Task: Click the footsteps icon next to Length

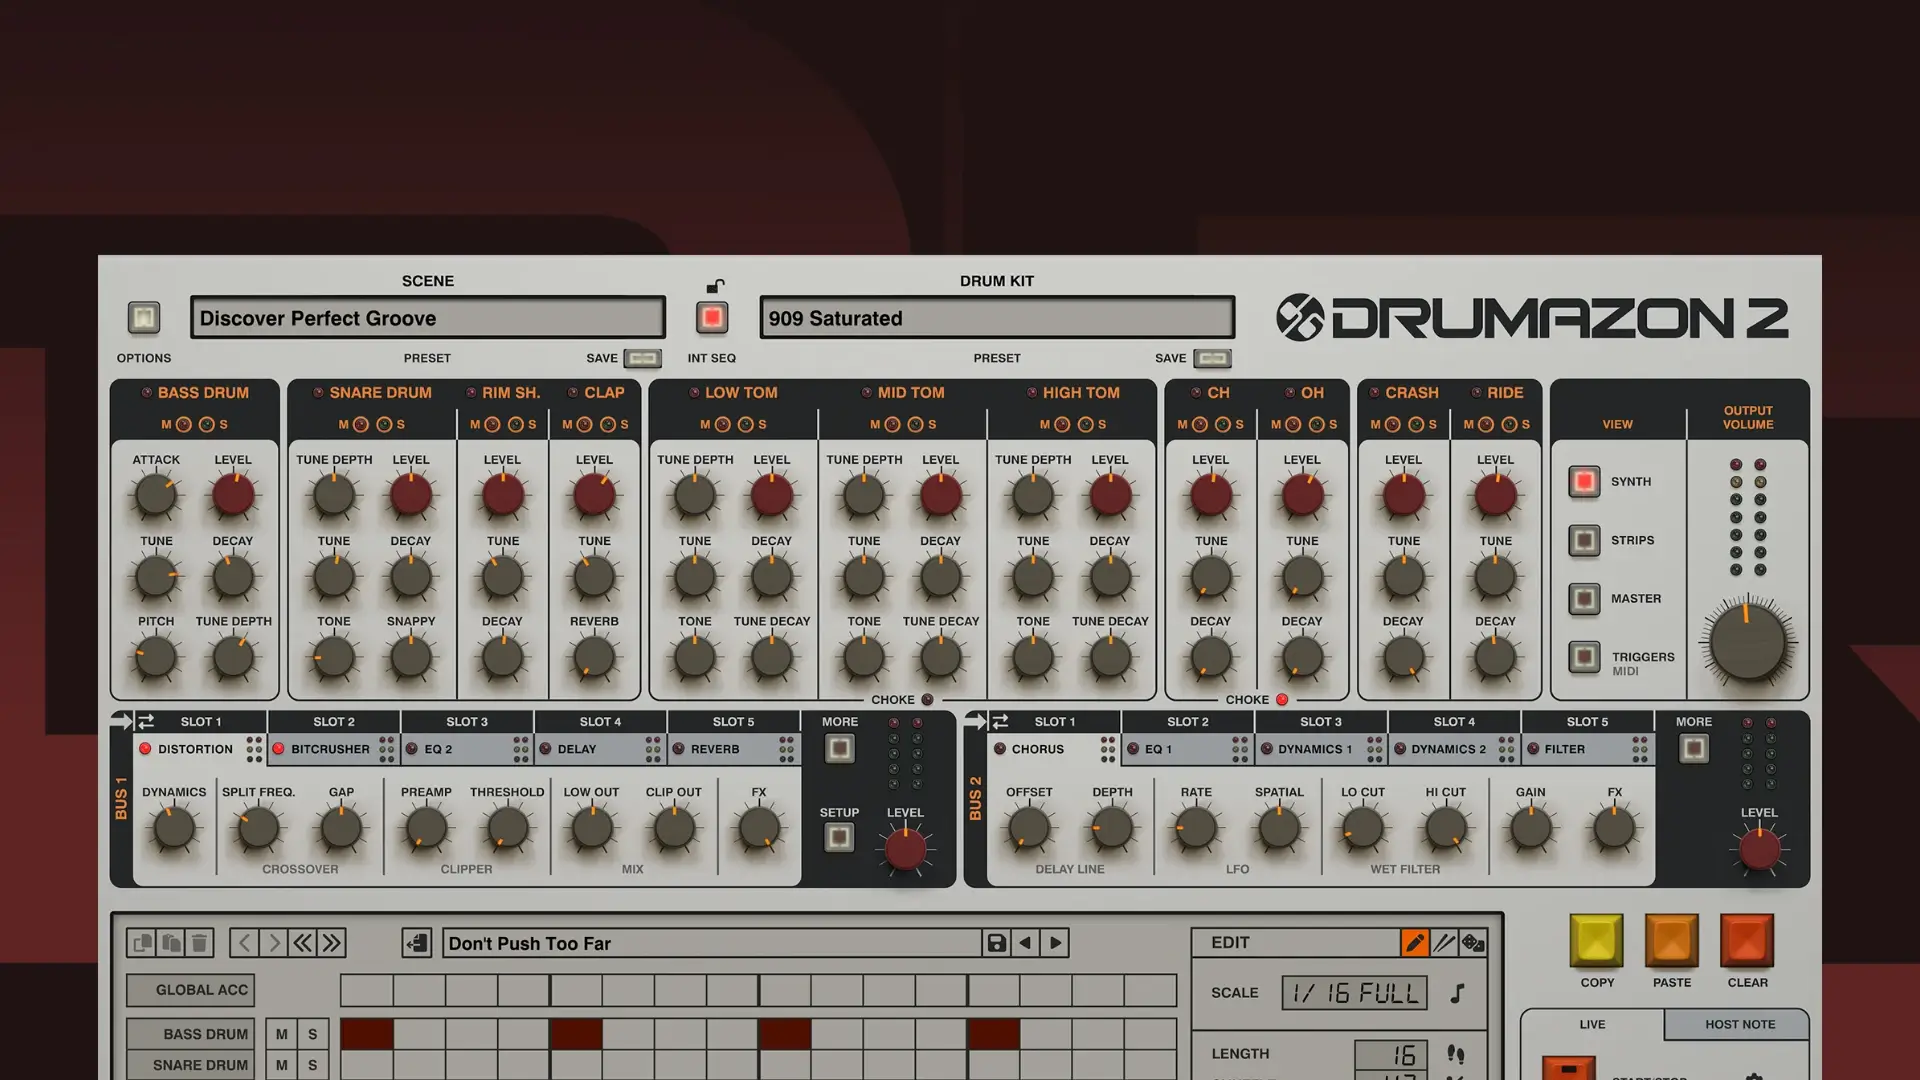Action: [x=1456, y=1054]
